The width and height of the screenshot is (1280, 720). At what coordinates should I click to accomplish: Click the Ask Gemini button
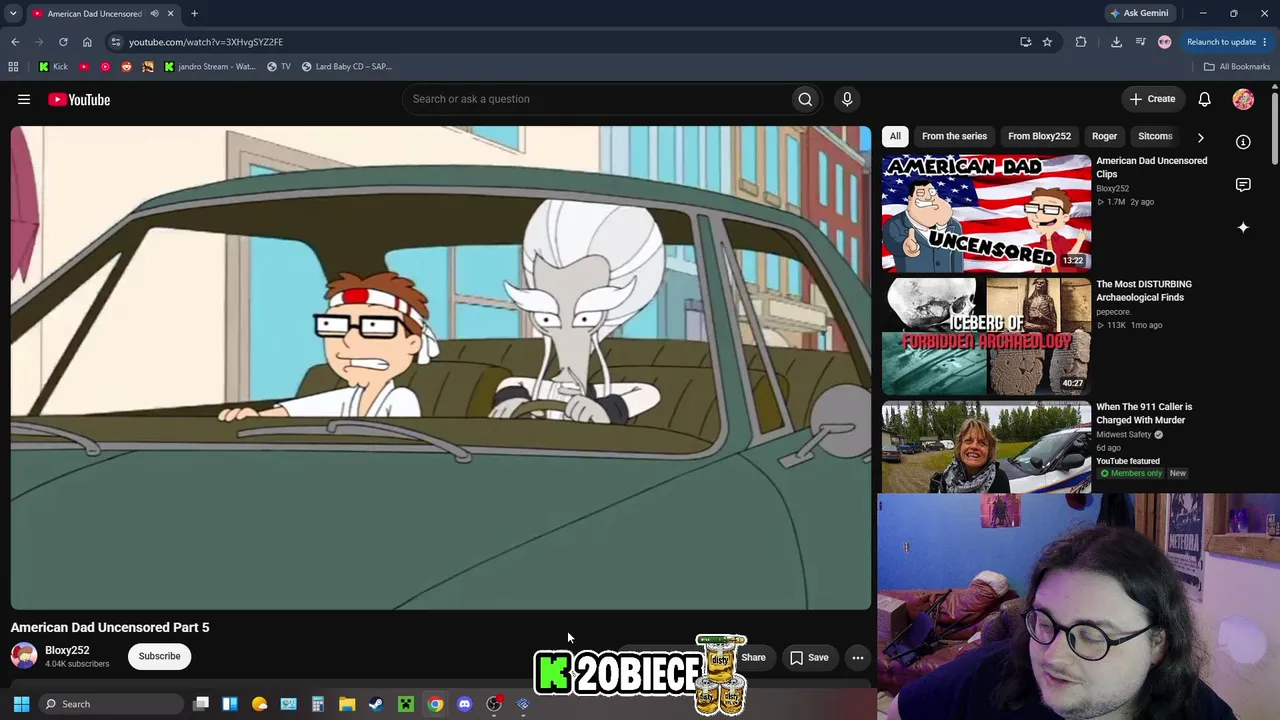click(1140, 14)
